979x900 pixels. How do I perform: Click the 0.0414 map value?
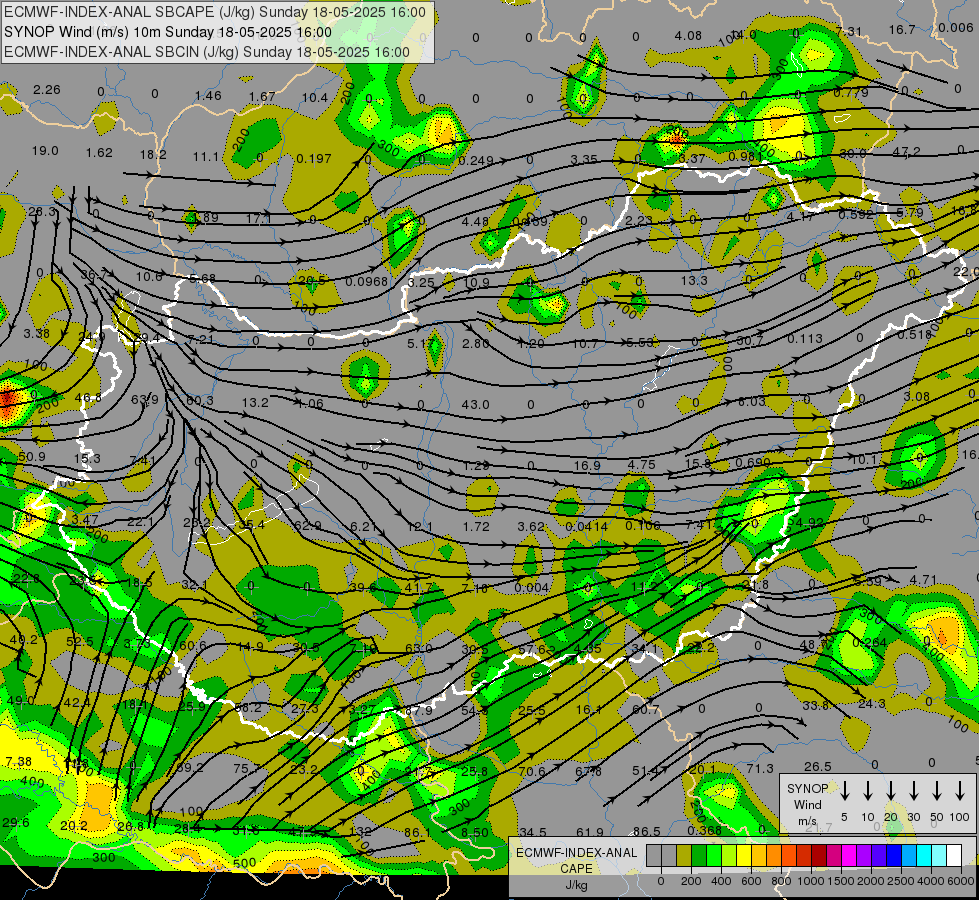[x=586, y=527]
